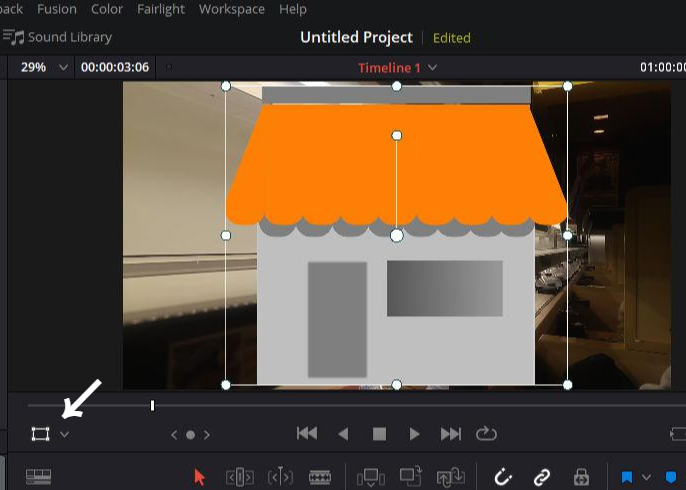
Task: Open the Fusion menu
Action: 57,9
